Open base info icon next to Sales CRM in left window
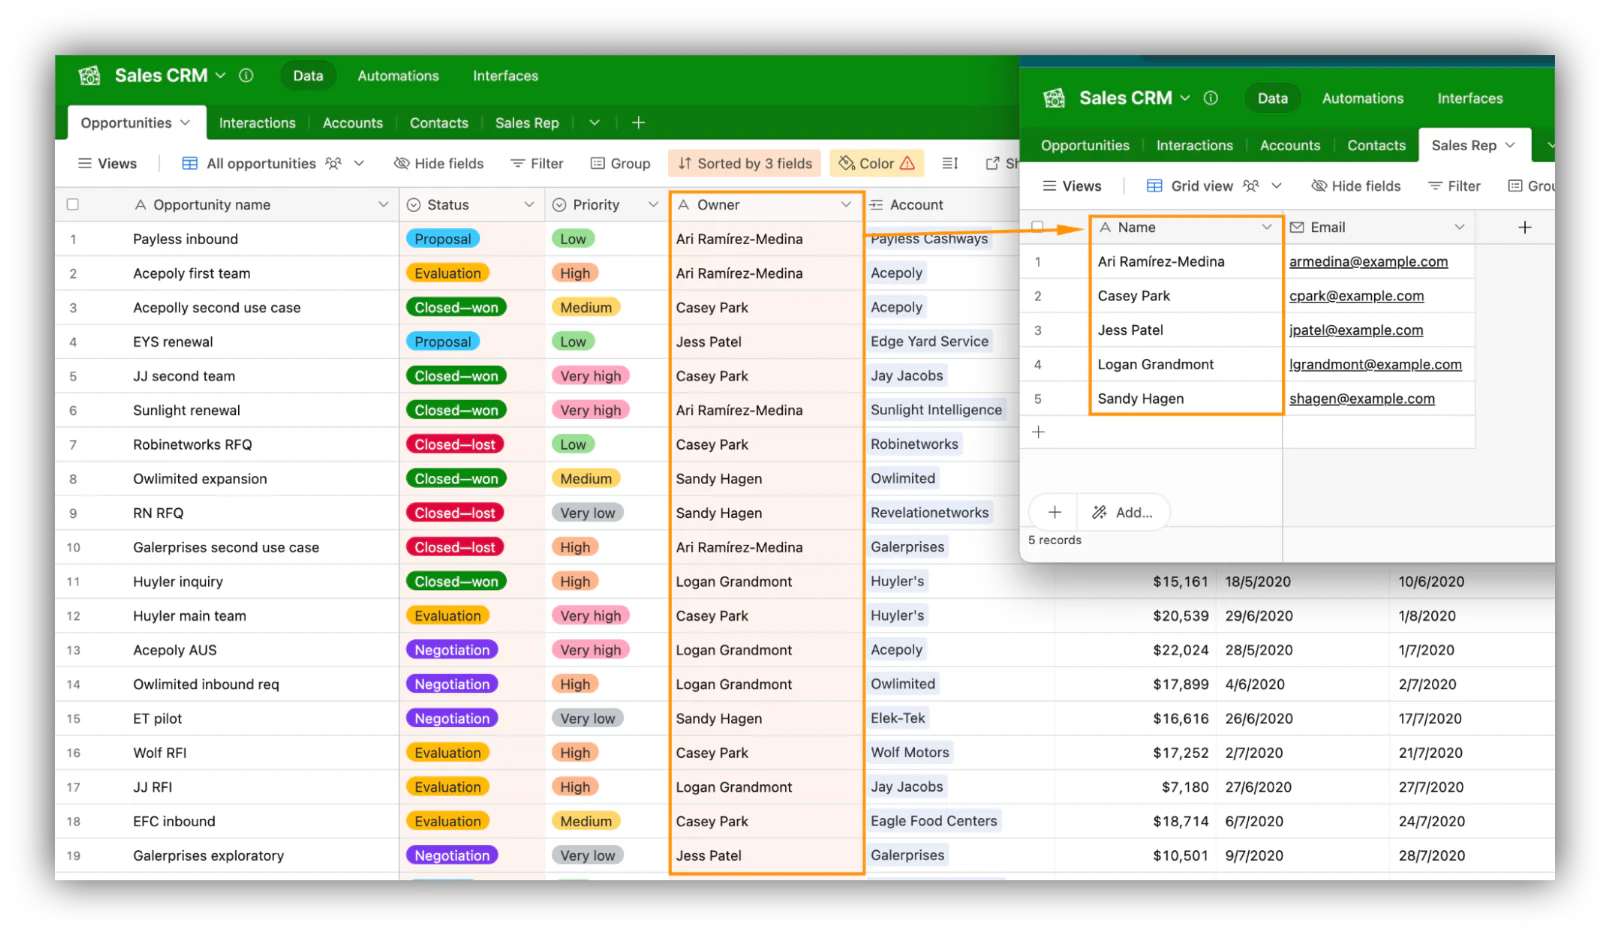The height and width of the screenshot is (936, 1610). click(246, 75)
